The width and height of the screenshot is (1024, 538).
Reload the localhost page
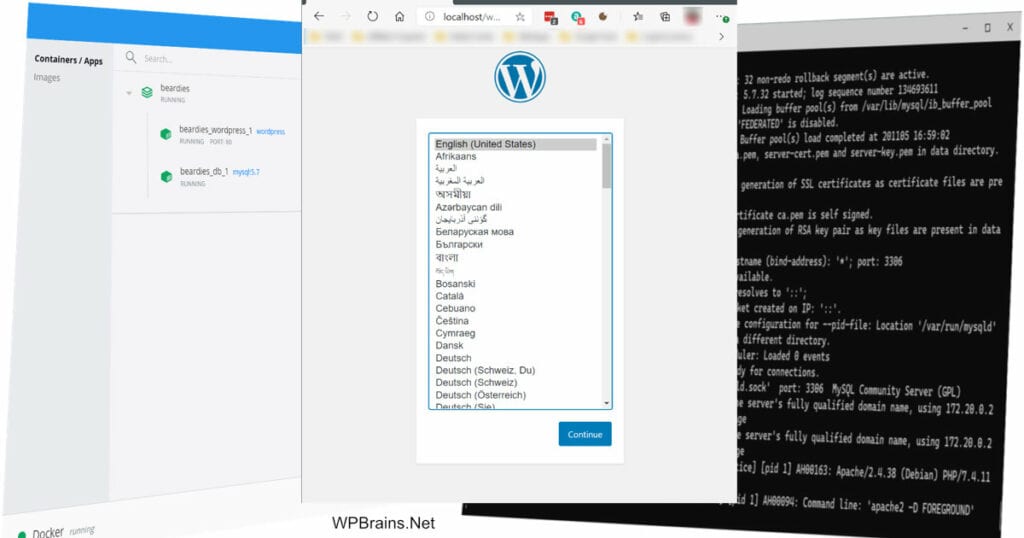372,16
